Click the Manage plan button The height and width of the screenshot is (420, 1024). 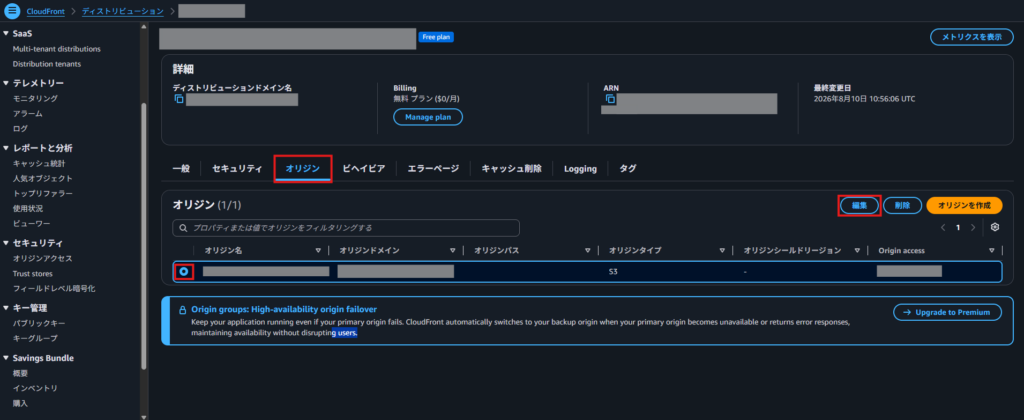(x=428, y=117)
